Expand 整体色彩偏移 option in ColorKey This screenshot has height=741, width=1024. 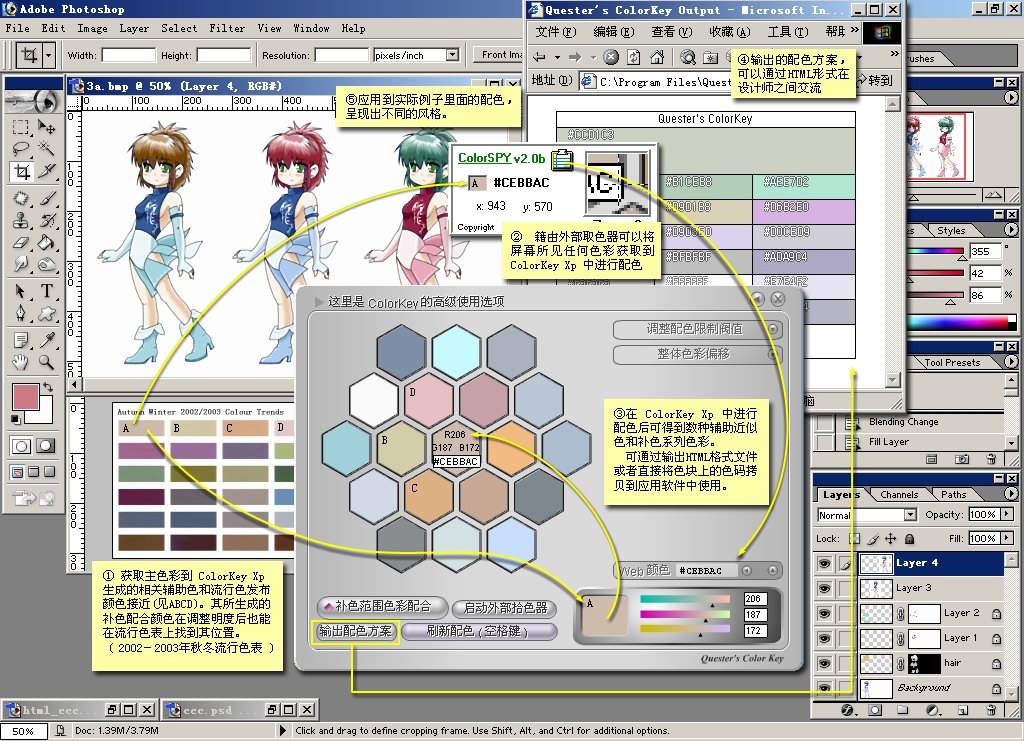pos(773,355)
